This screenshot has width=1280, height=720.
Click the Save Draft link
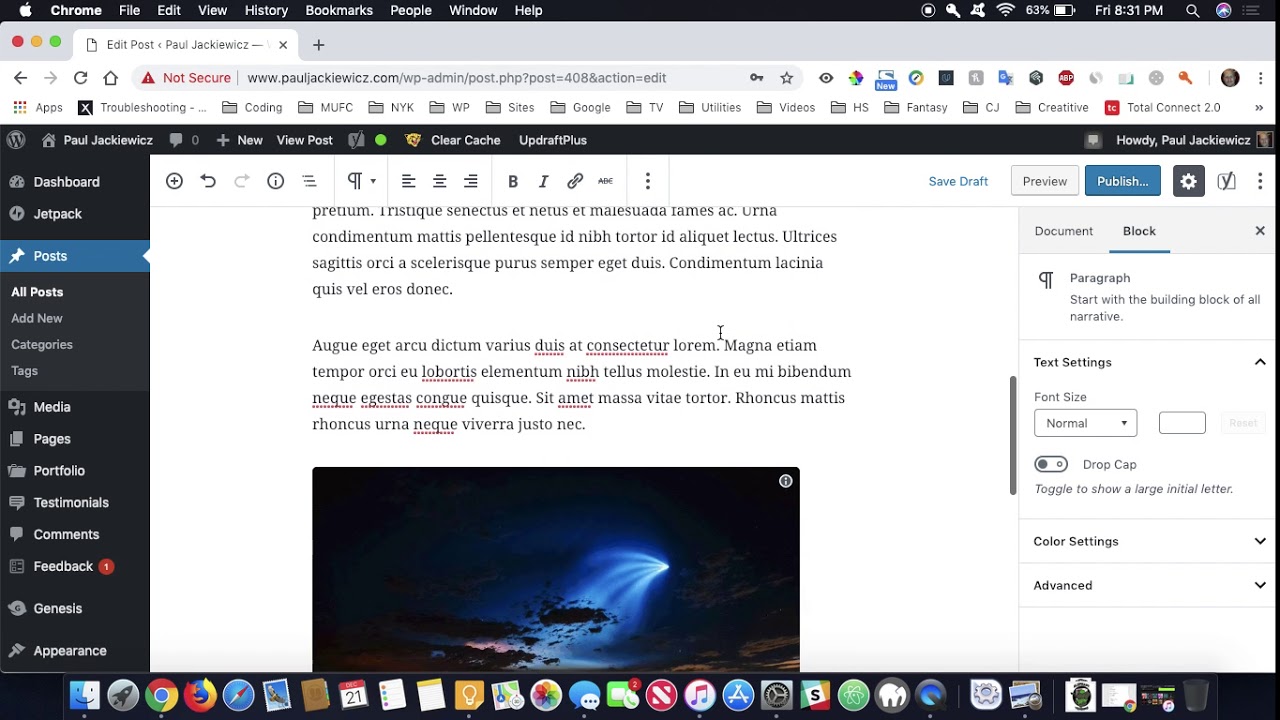(958, 181)
